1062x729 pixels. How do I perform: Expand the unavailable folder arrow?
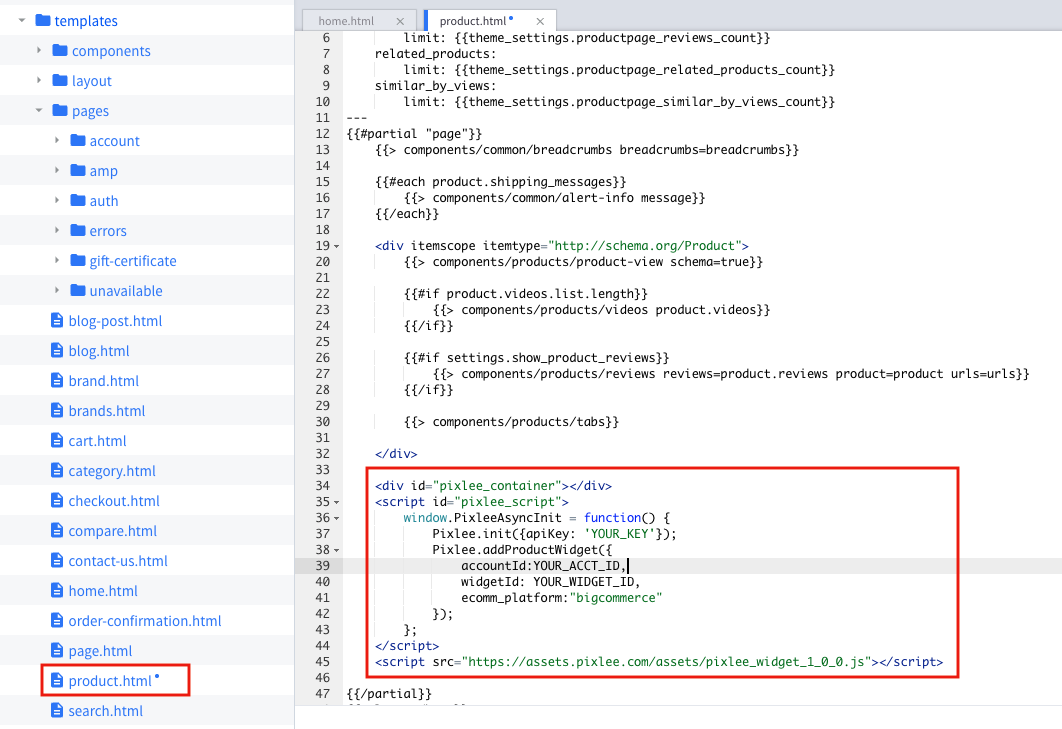tap(57, 290)
